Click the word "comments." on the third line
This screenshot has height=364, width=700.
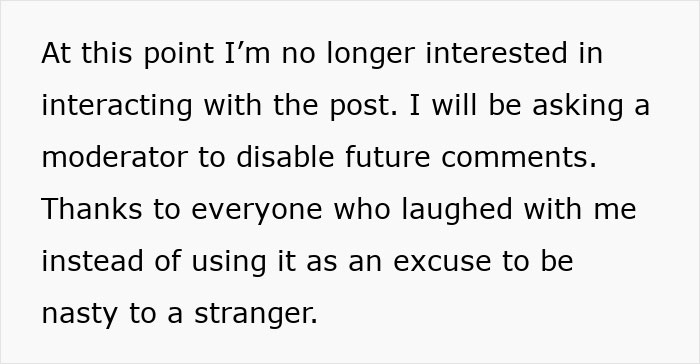pyautogui.click(x=519, y=158)
